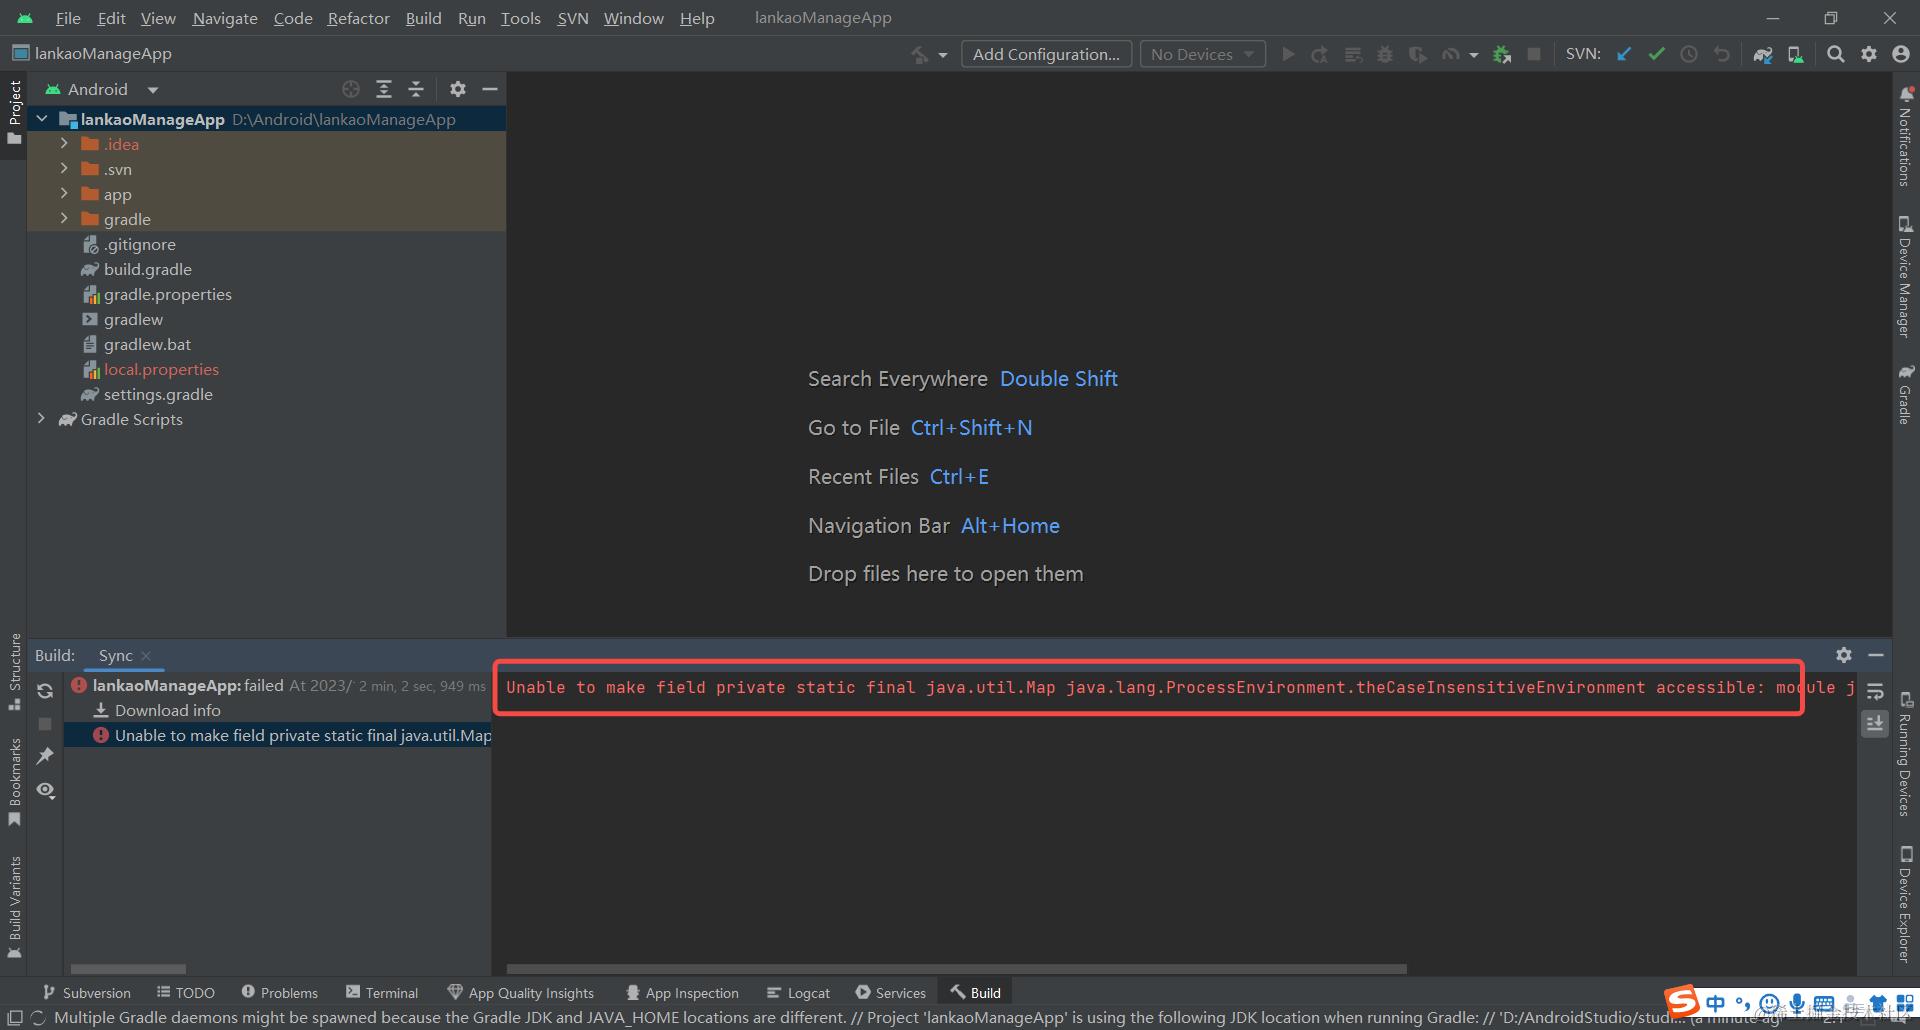Click the build output horizontal scrollbar
The height and width of the screenshot is (1030, 1920).
957,969
